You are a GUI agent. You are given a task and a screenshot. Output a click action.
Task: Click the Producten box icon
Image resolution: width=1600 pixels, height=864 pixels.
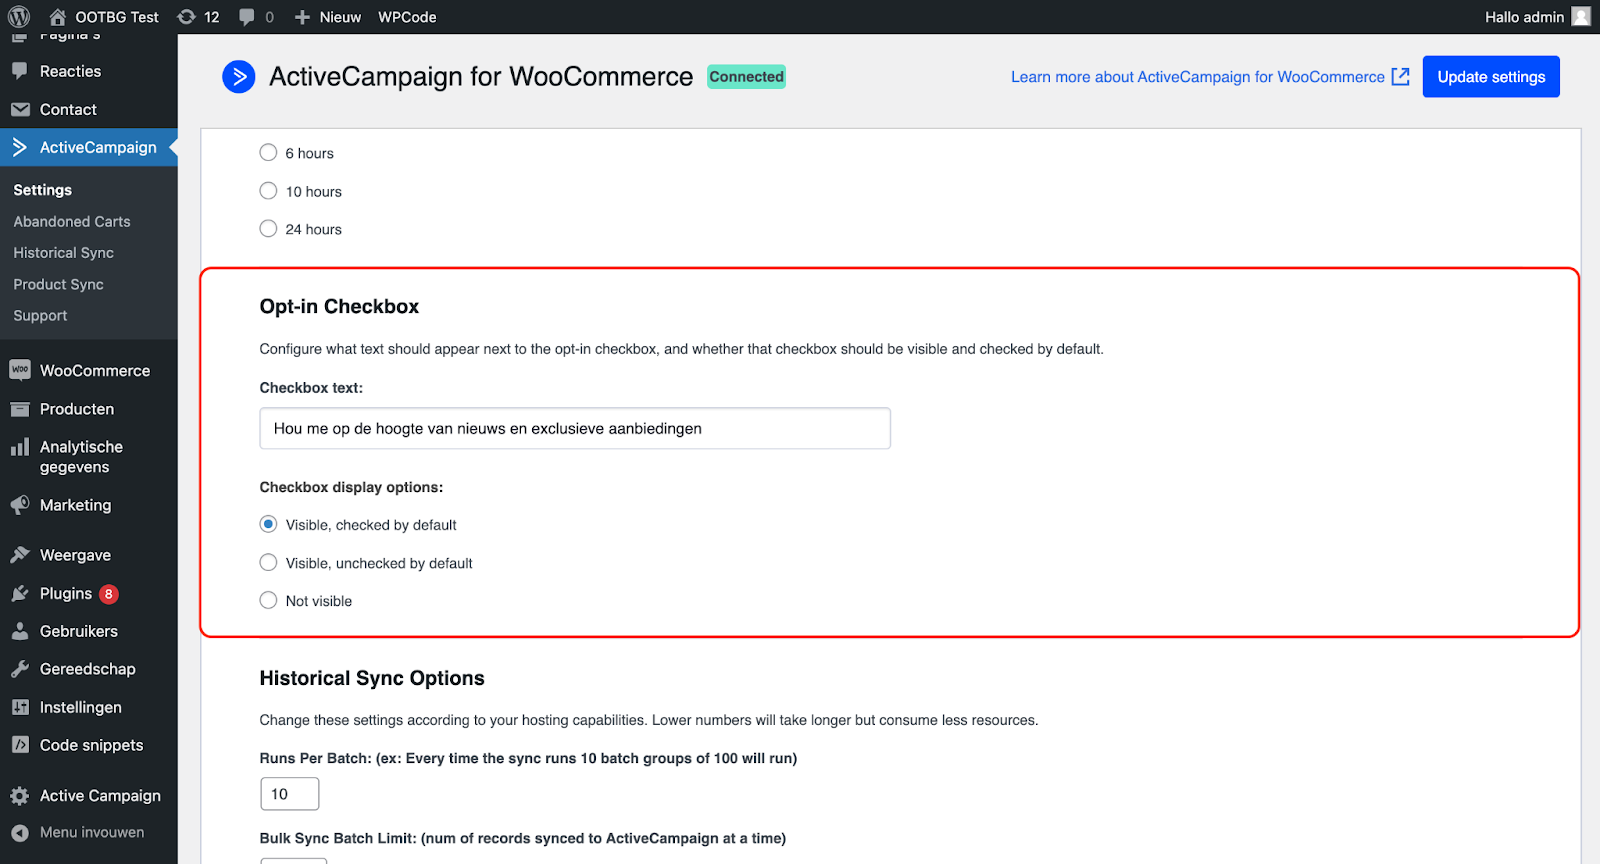tap(20, 409)
